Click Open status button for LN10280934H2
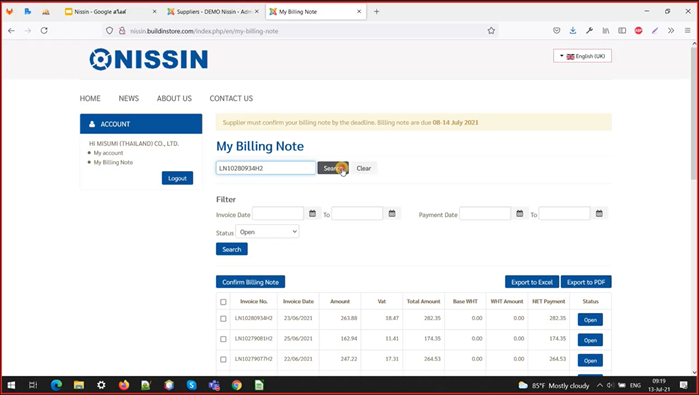 click(590, 320)
